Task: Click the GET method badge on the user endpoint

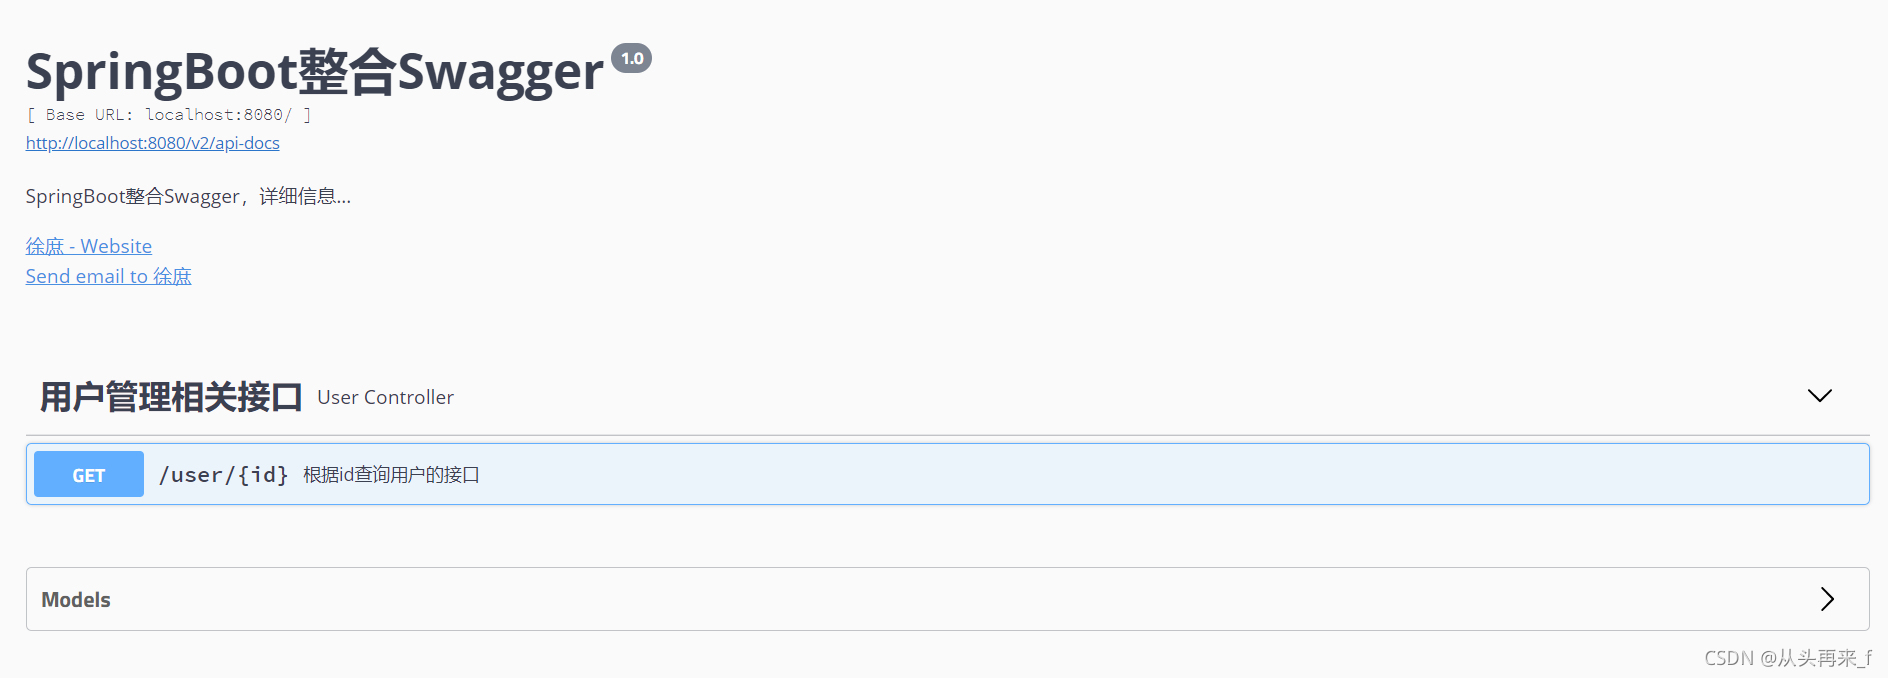Action: click(88, 474)
